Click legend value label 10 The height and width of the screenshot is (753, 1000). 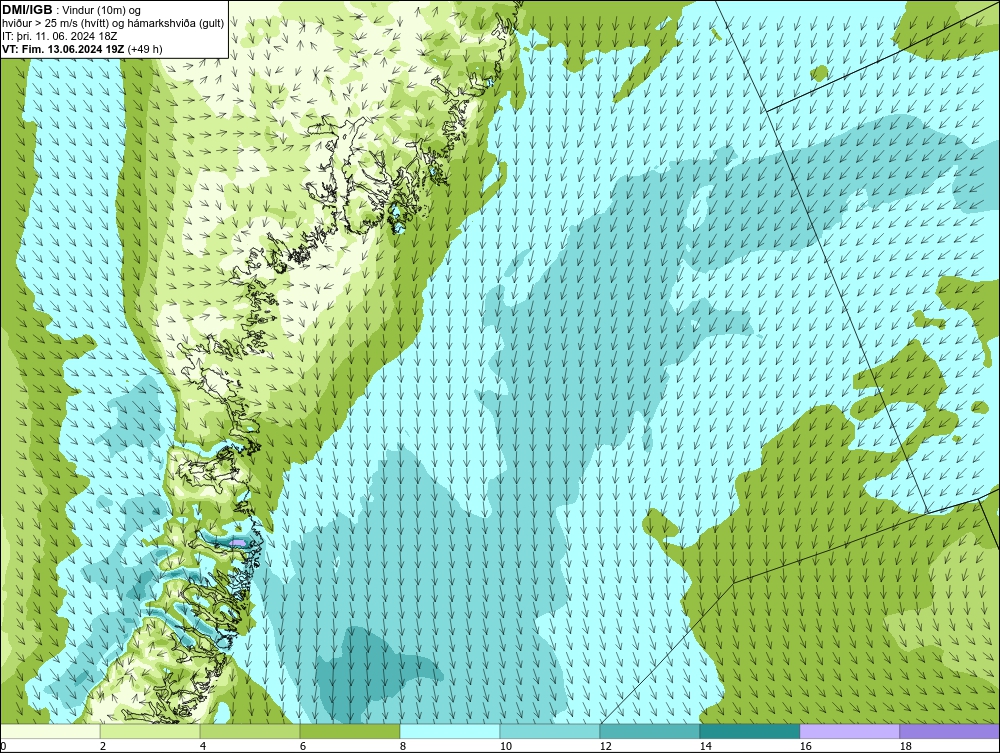pos(505,746)
